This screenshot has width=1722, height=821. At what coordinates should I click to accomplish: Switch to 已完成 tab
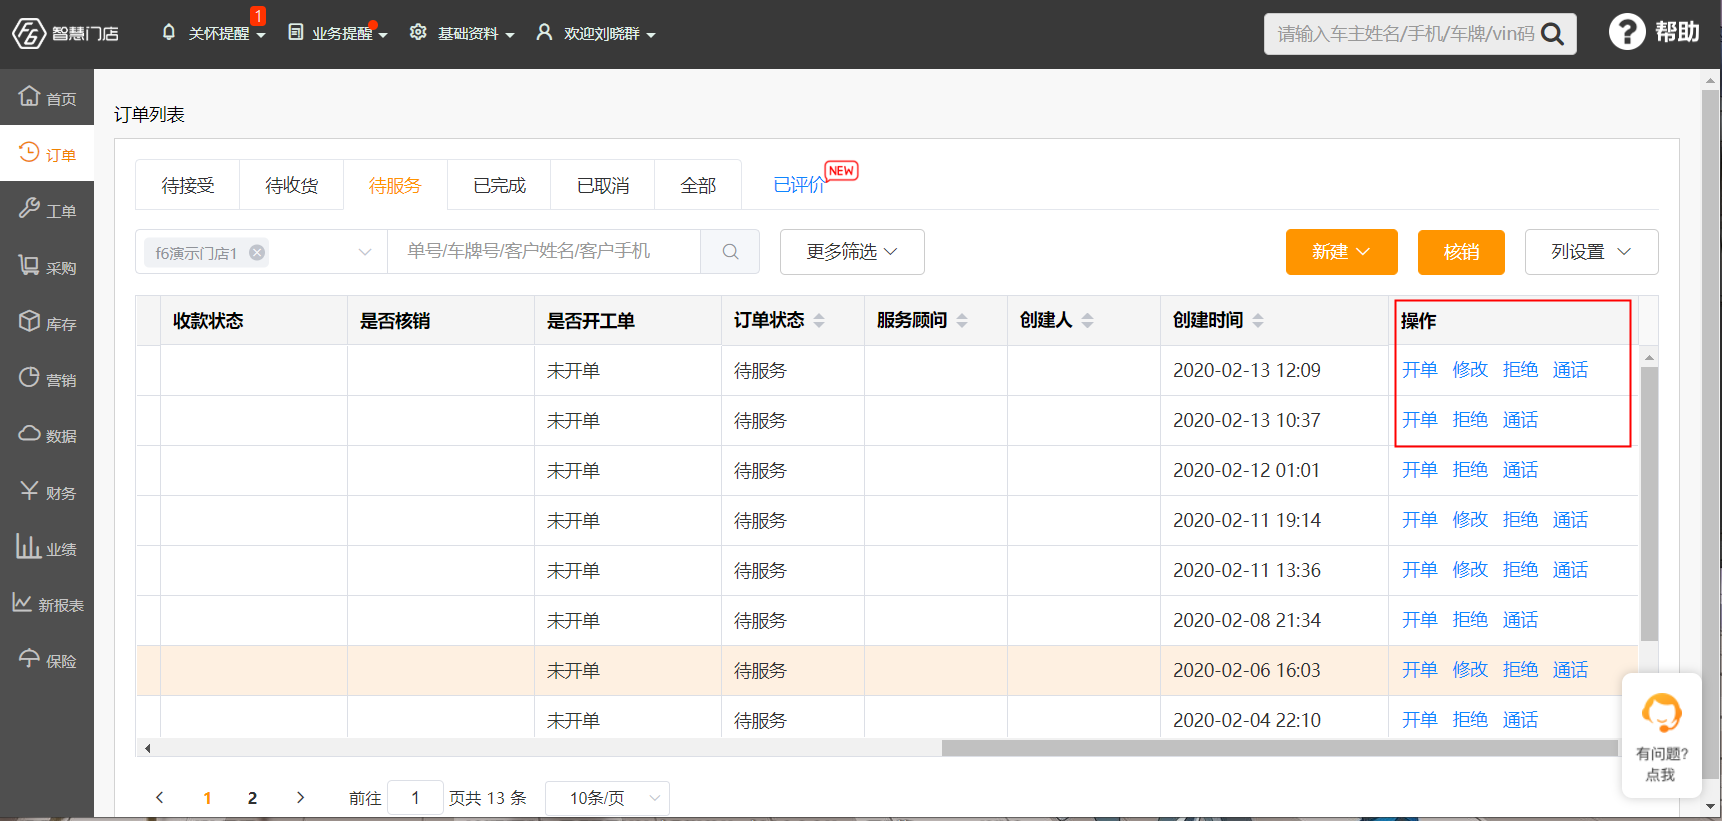coord(499,185)
